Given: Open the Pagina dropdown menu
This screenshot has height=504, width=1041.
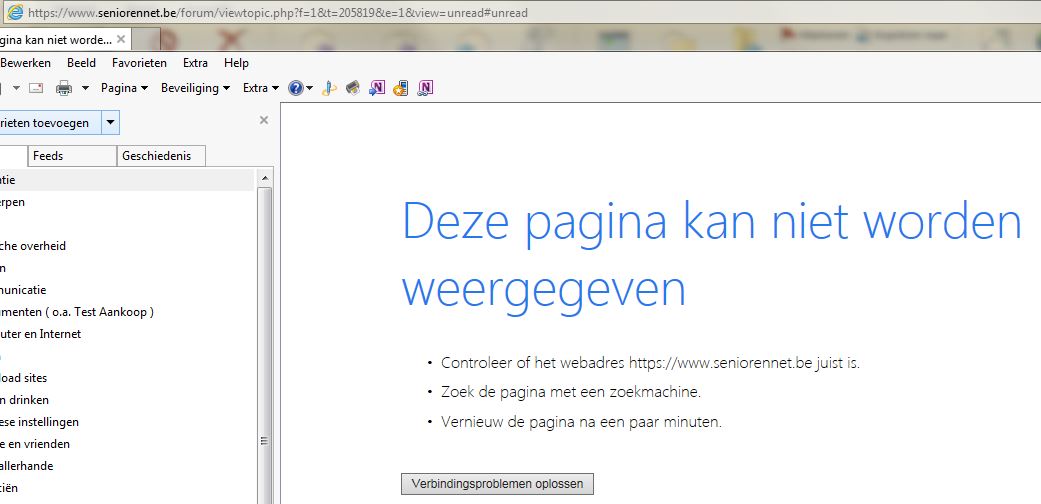Looking at the screenshot, I should (x=124, y=88).
